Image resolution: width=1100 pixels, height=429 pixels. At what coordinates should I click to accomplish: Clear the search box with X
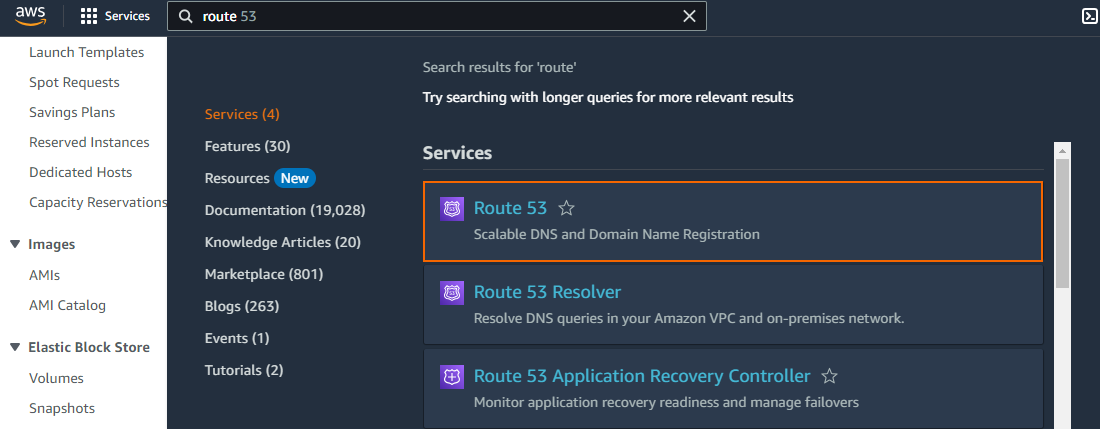pos(690,16)
